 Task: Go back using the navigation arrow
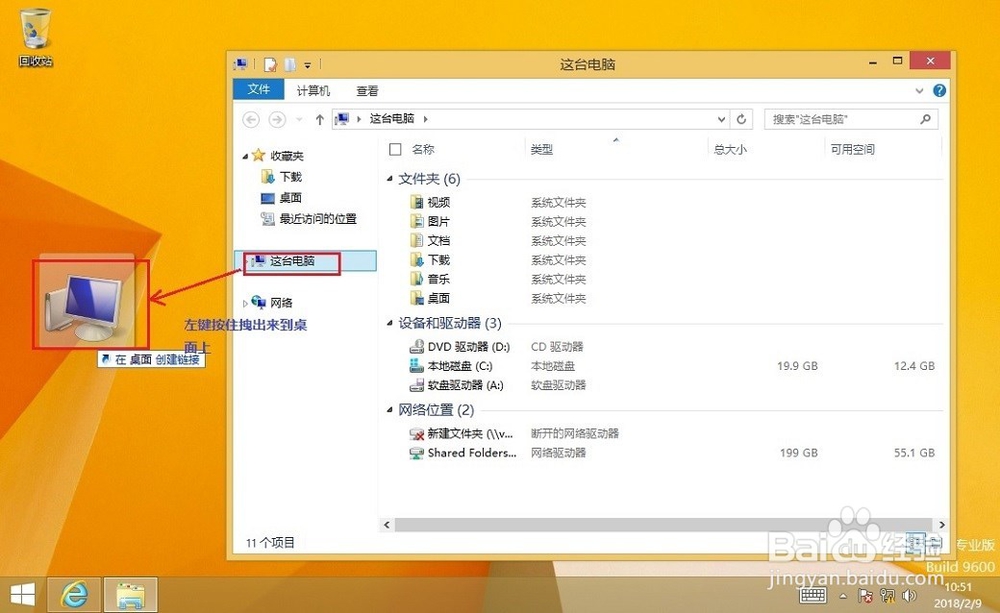pyautogui.click(x=250, y=118)
